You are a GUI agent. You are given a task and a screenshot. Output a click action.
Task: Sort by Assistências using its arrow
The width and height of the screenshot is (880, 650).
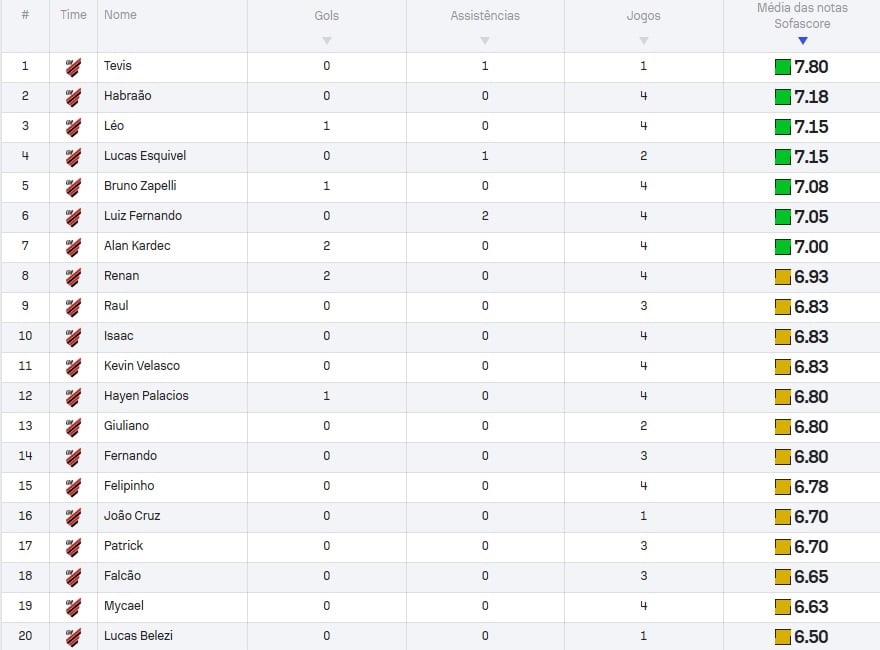(x=485, y=40)
